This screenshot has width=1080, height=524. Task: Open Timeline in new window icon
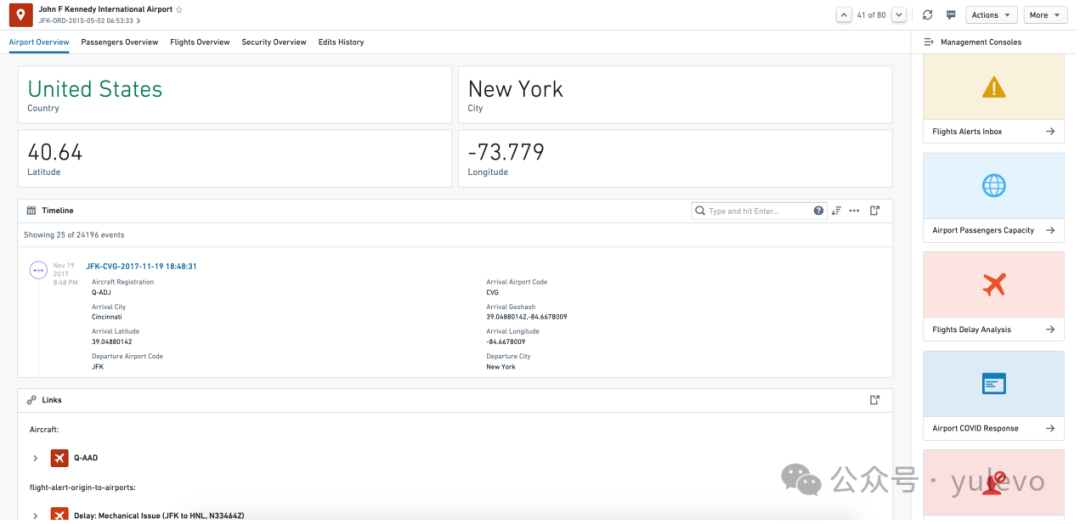click(x=875, y=211)
